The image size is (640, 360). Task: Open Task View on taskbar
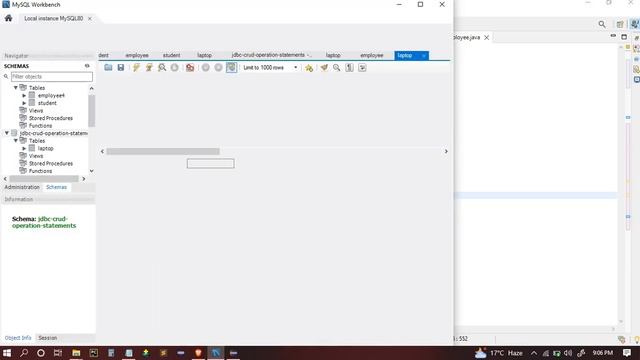(58, 353)
